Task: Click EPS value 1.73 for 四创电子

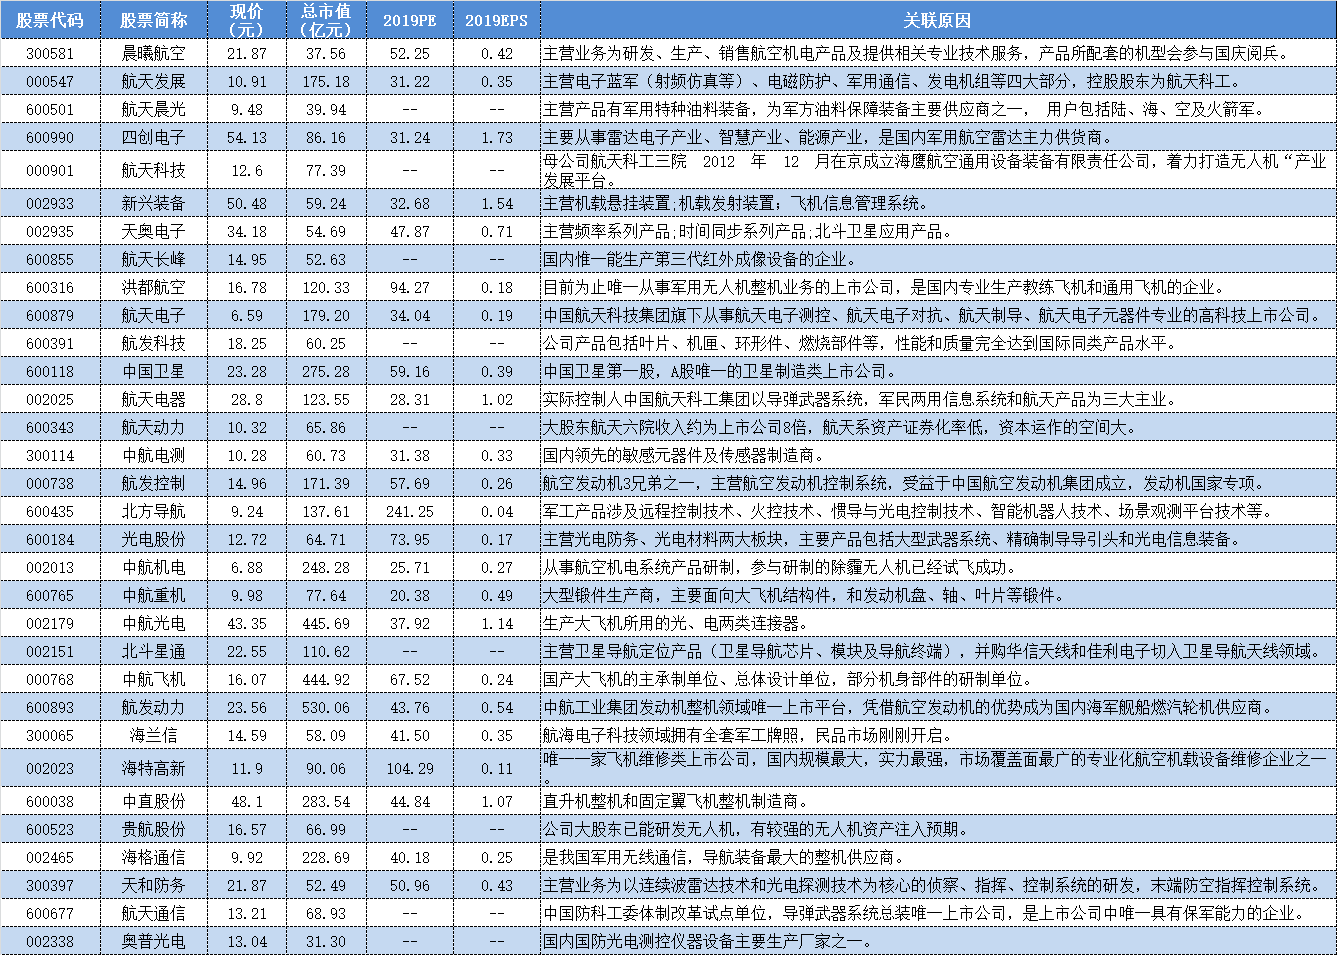Action: [x=496, y=137]
